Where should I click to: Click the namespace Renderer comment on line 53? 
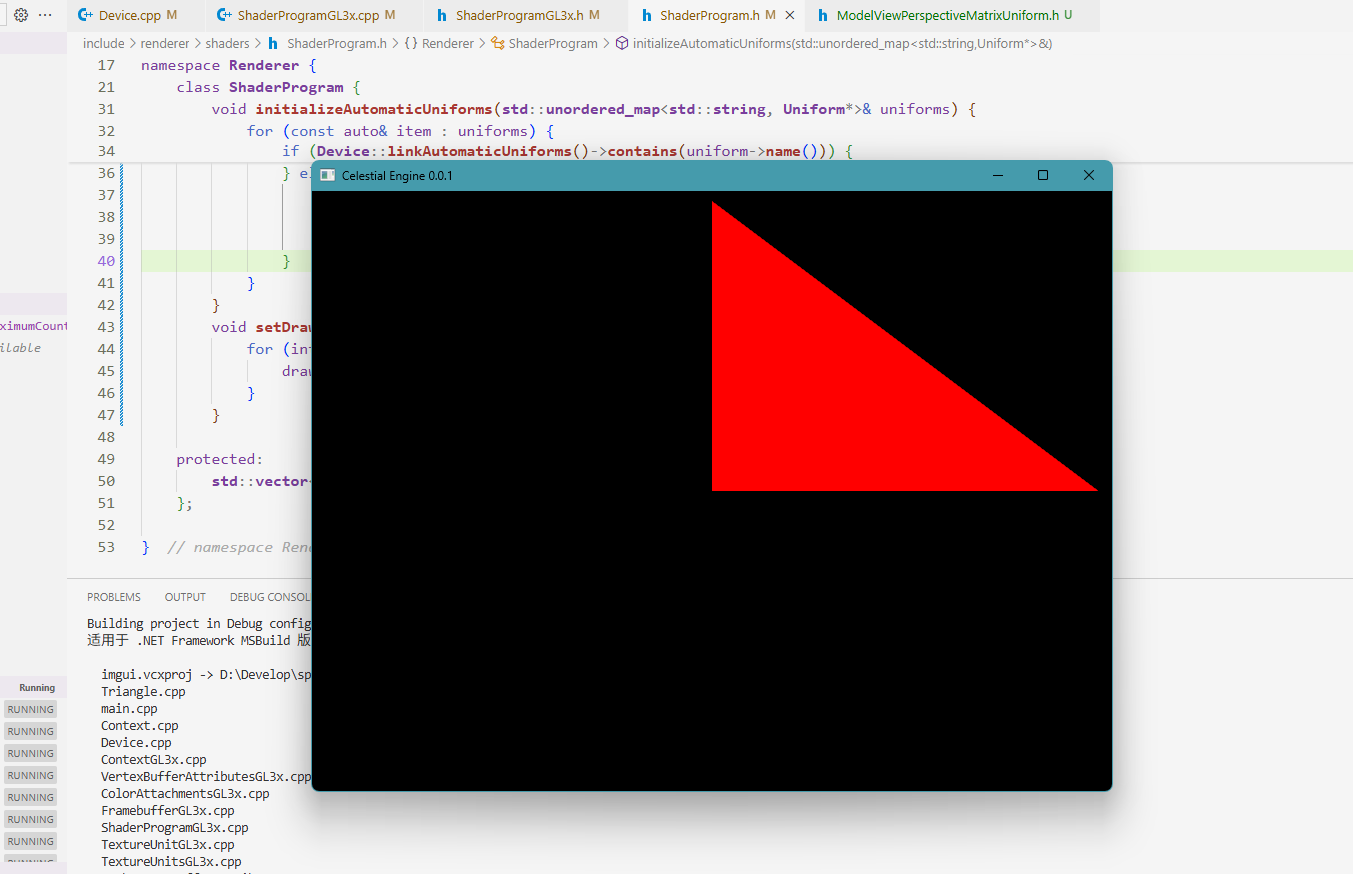238,547
